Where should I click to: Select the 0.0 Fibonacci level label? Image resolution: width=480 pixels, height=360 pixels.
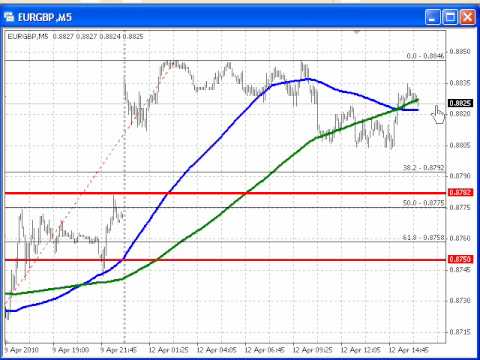(x=425, y=56)
